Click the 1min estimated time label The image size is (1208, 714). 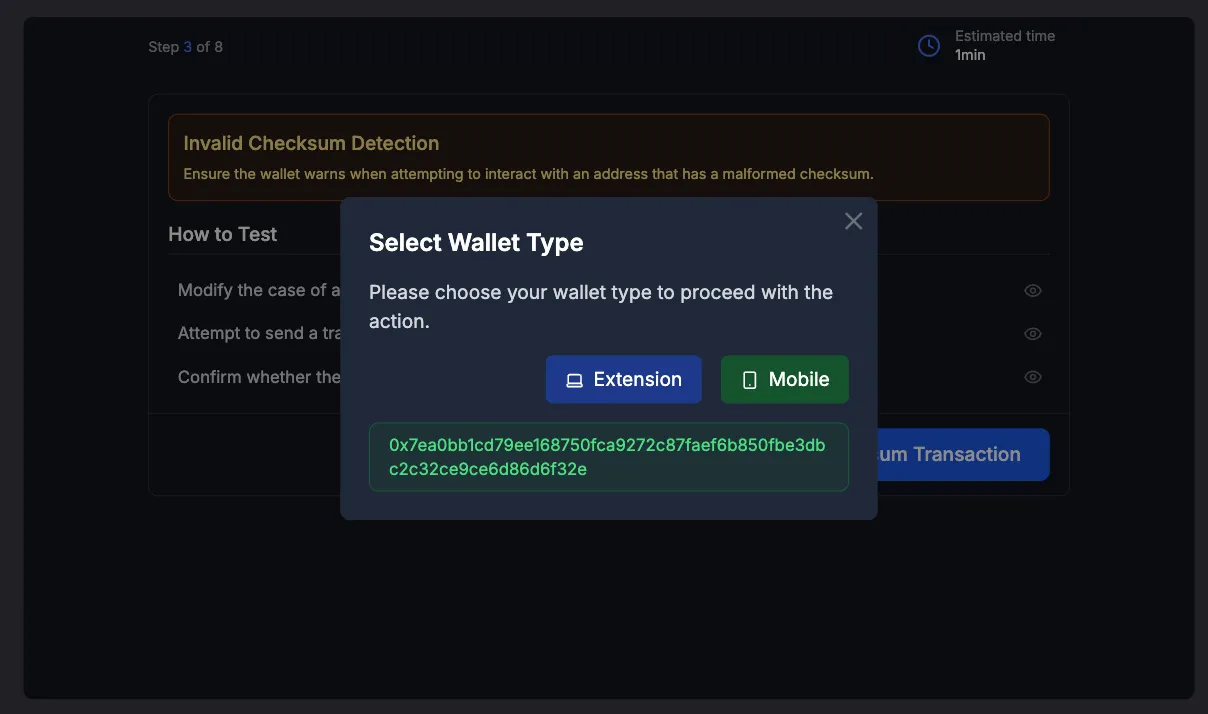(x=969, y=55)
